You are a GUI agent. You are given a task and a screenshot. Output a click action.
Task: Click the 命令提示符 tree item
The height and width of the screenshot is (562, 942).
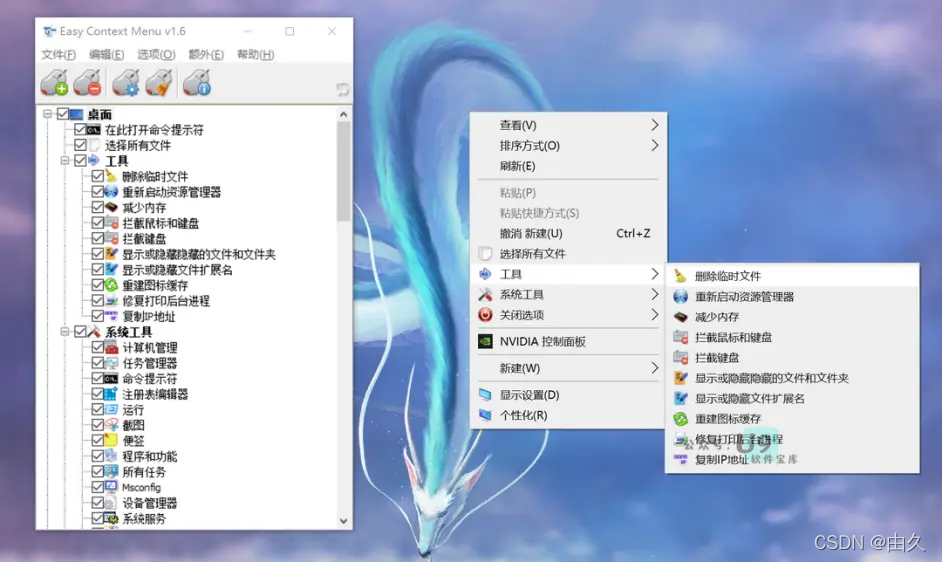click(x=150, y=379)
